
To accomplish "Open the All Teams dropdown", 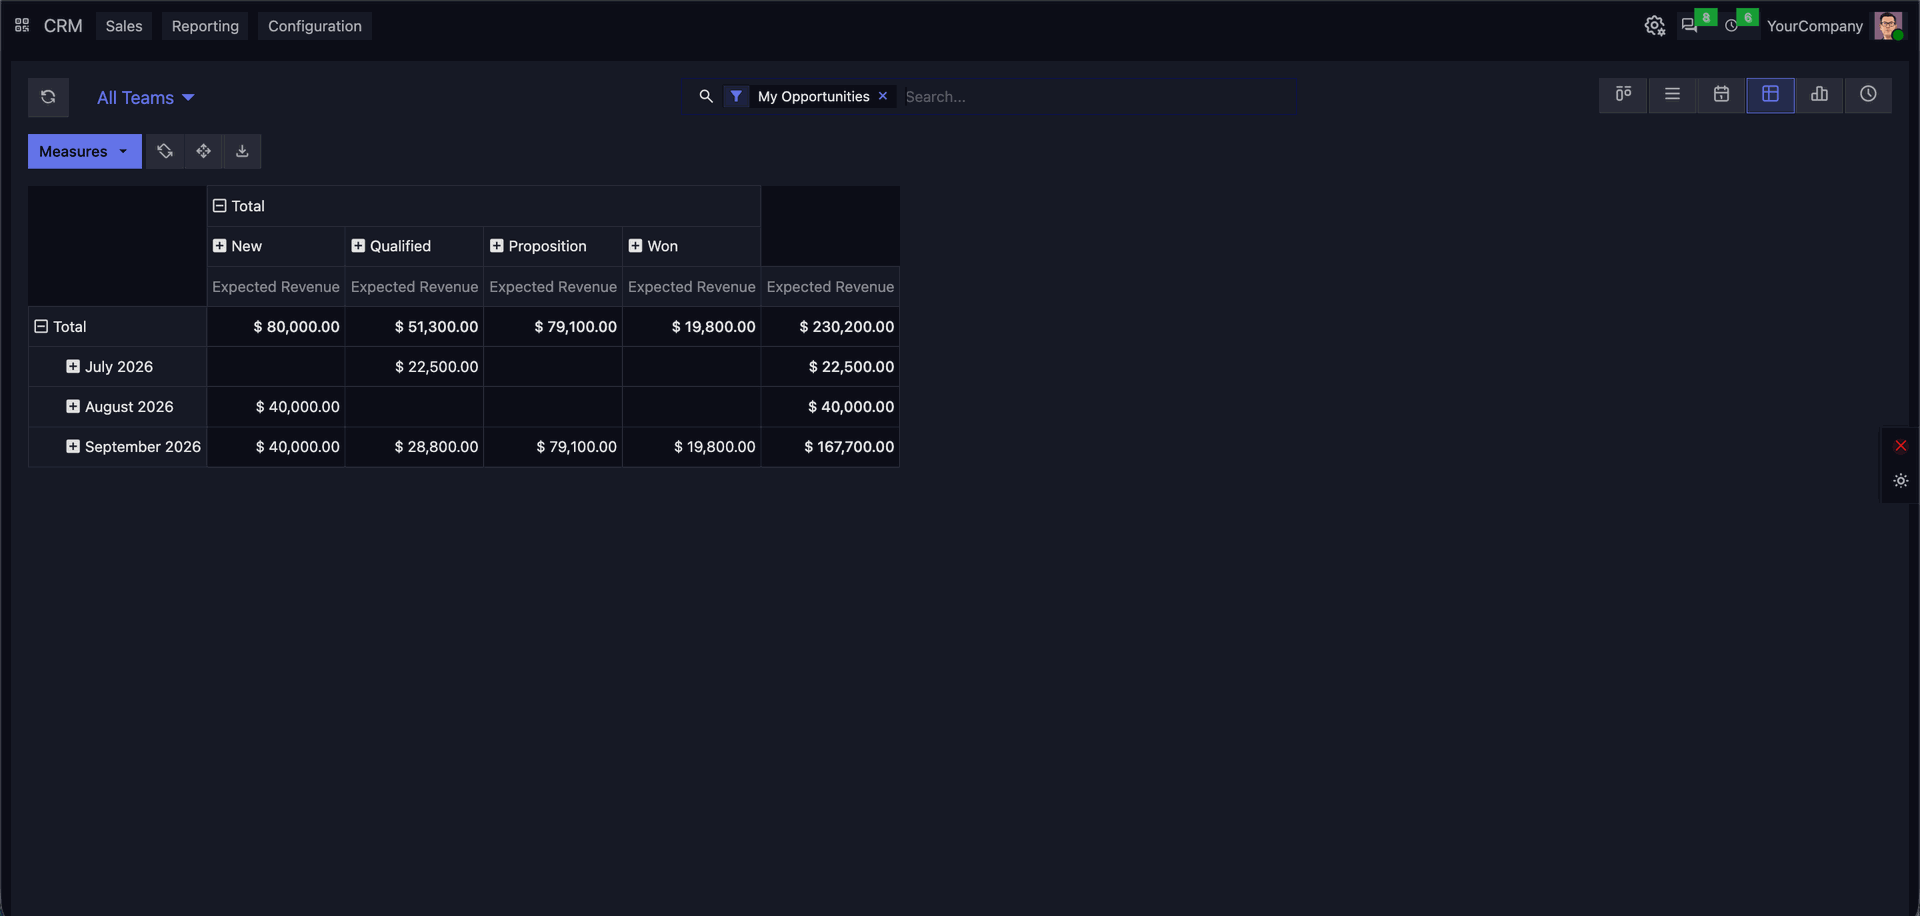I will click(x=146, y=97).
